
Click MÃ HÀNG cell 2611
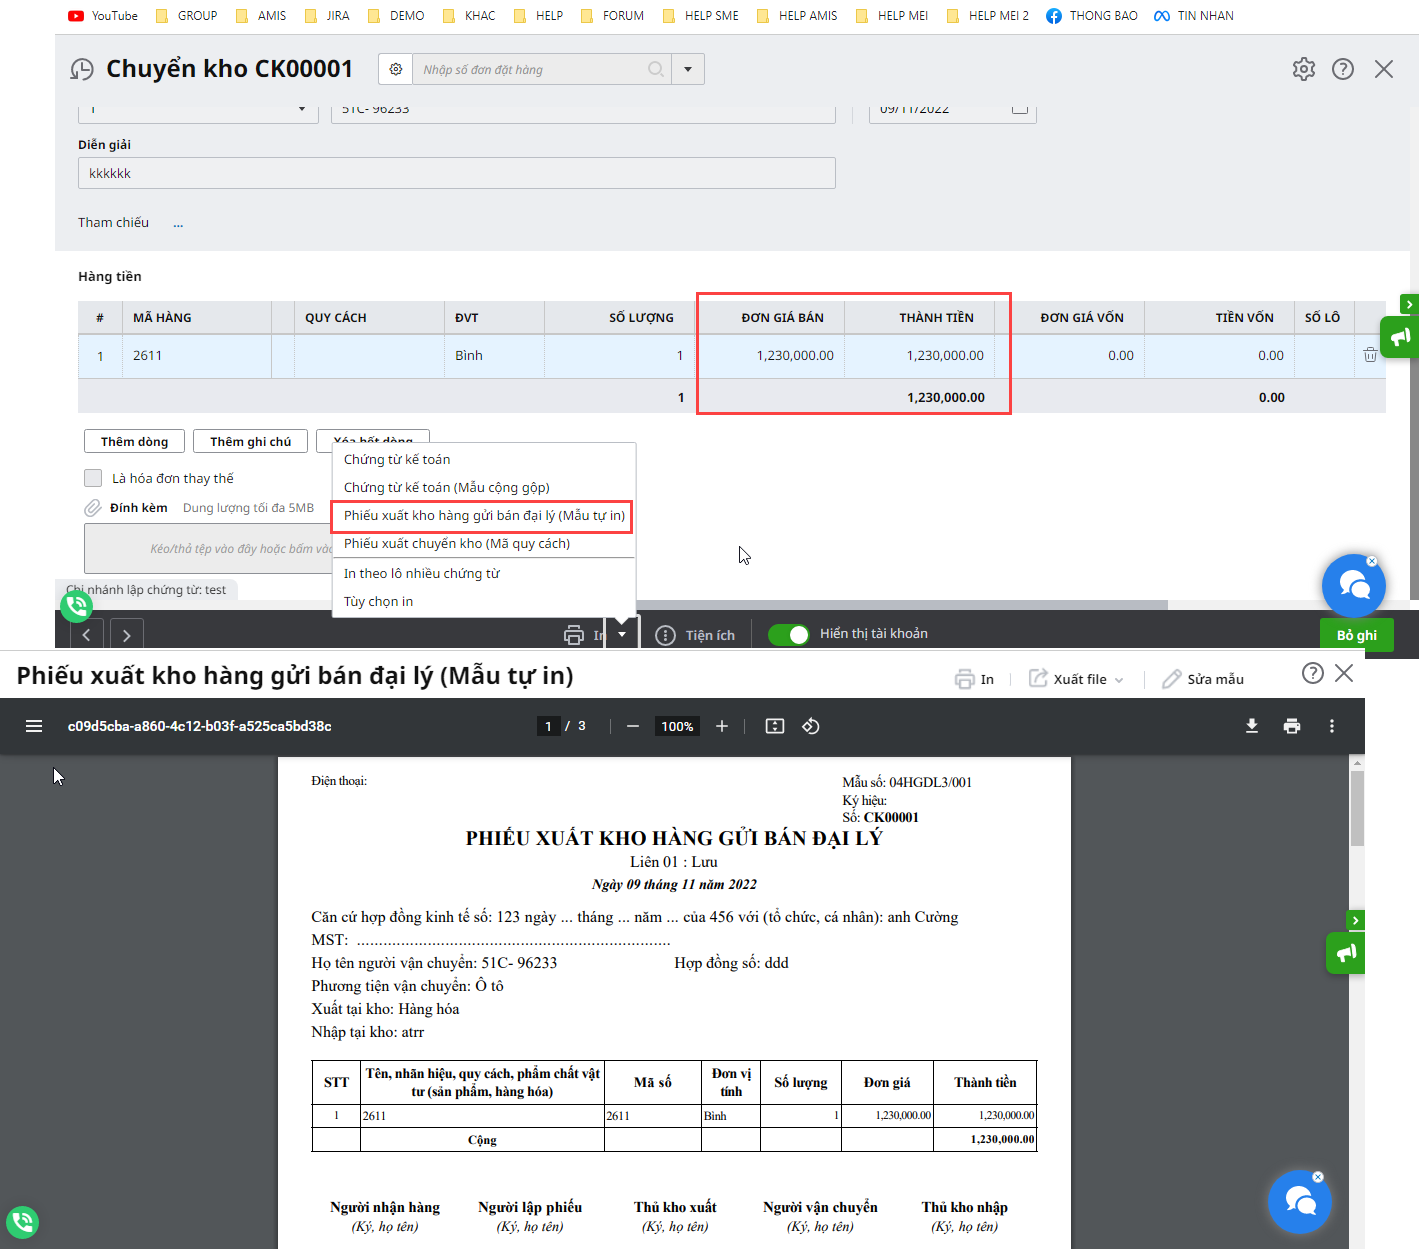197,355
